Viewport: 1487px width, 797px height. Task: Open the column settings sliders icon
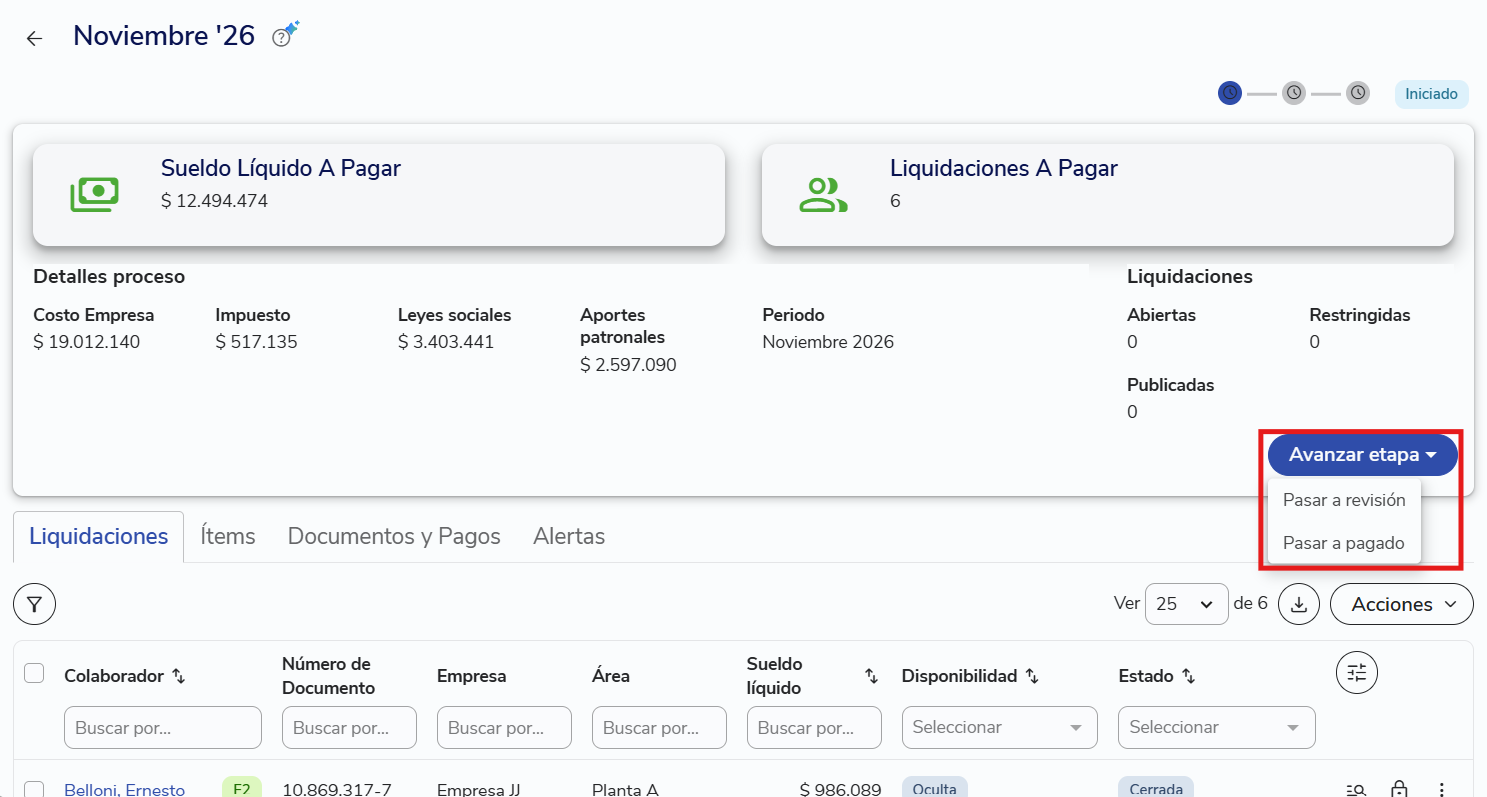[1357, 673]
